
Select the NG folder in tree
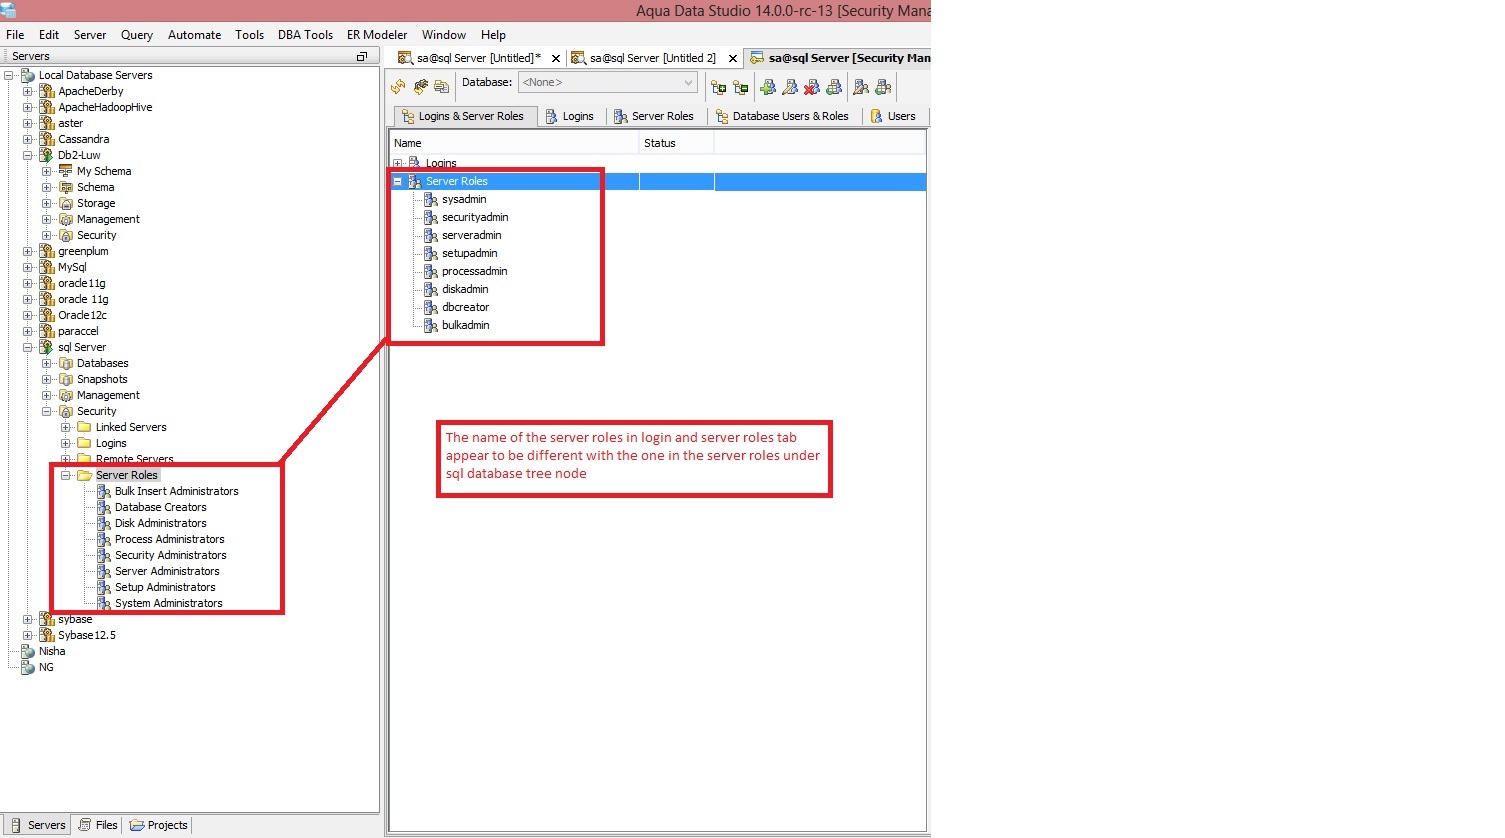pos(46,667)
